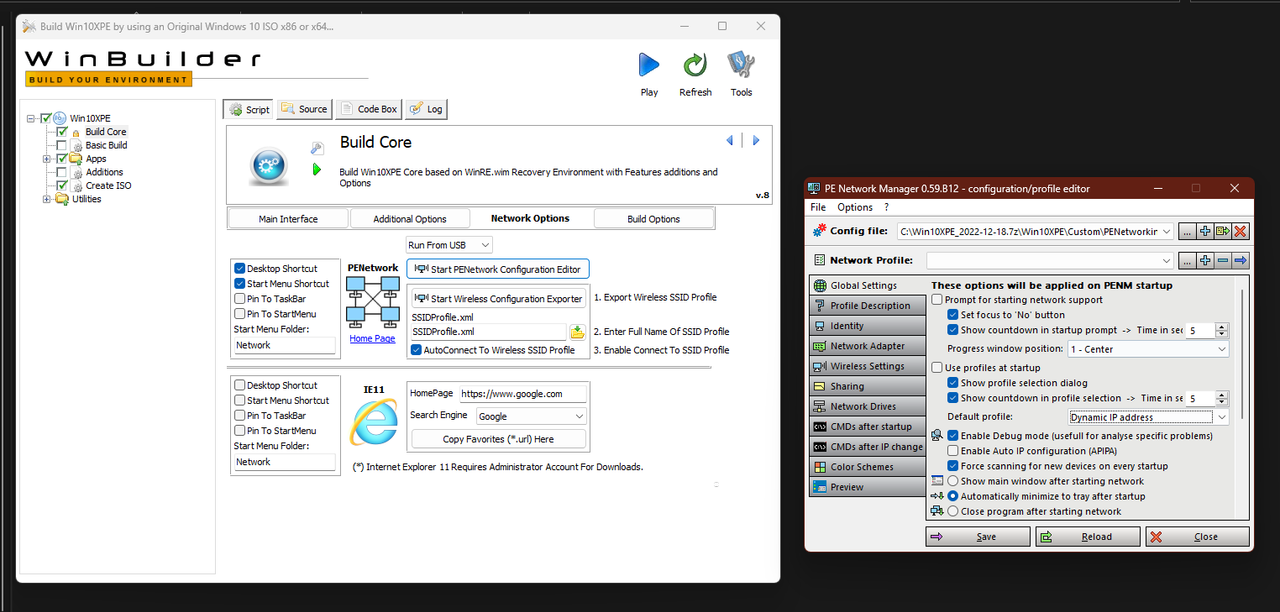Open the Wireless Settings section

[x=867, y=366]
